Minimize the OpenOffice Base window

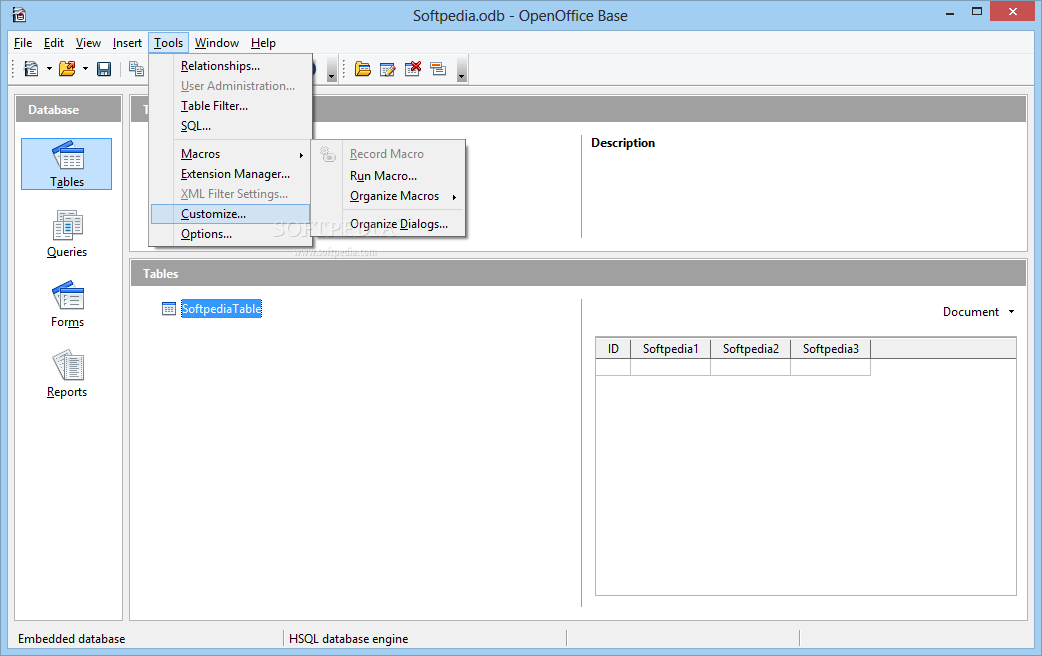click(950, 12)
